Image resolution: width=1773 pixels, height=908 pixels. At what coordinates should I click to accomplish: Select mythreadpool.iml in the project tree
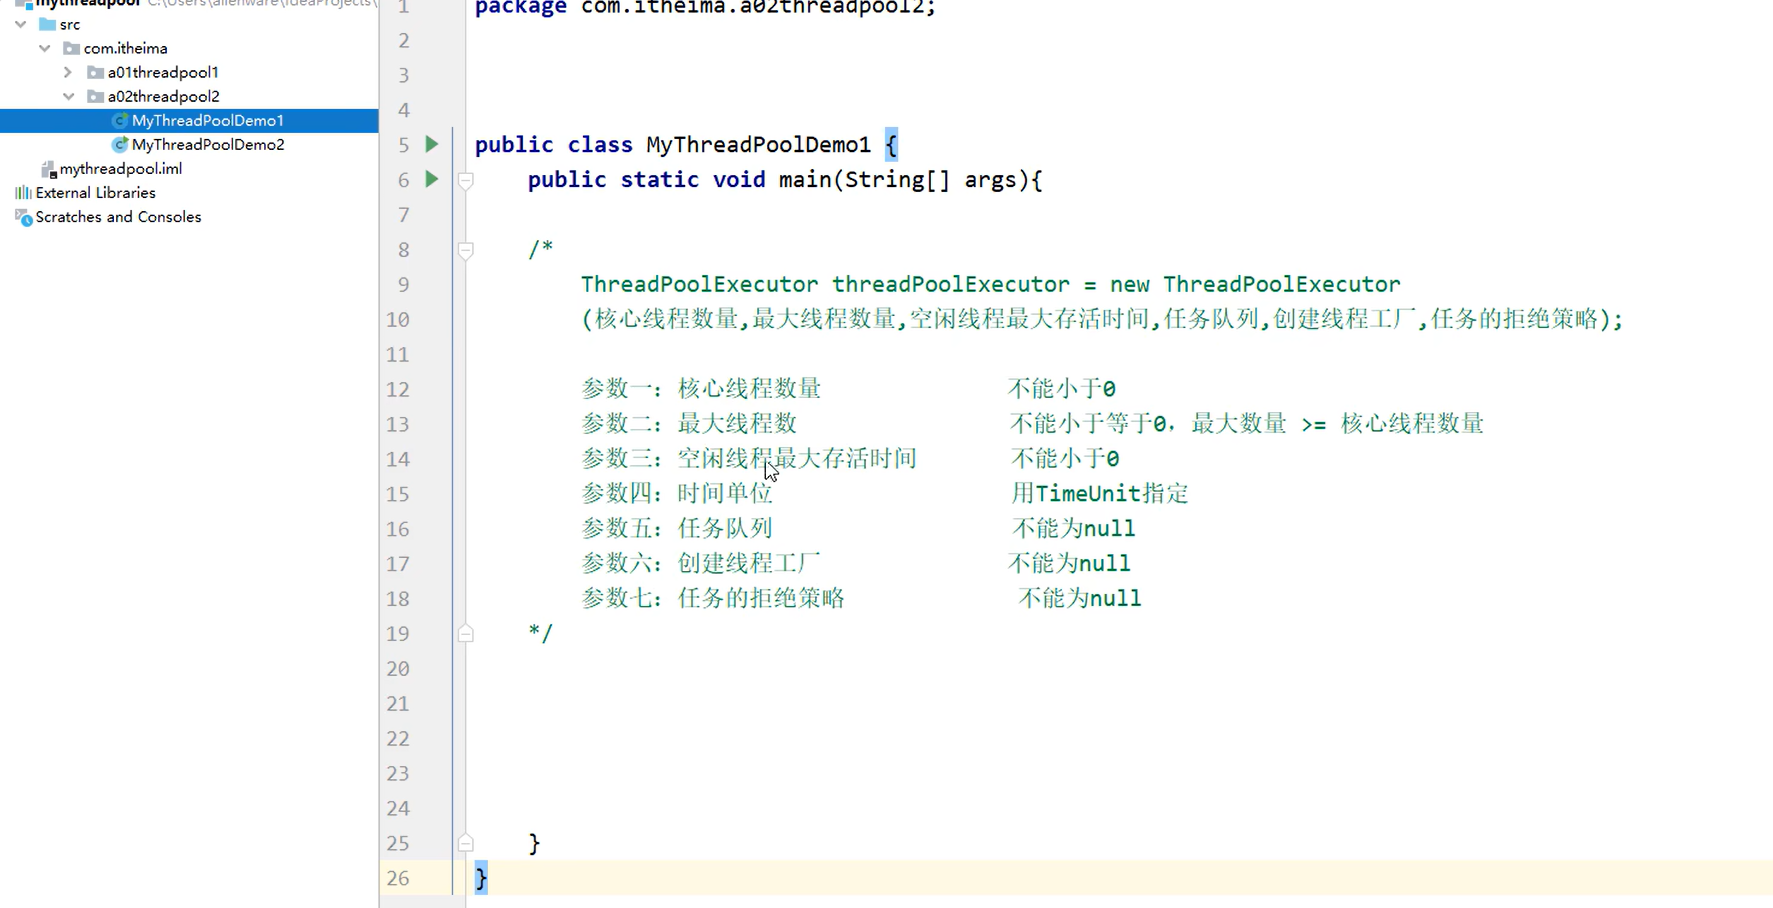pyautogui.click(x=120, y=168)
